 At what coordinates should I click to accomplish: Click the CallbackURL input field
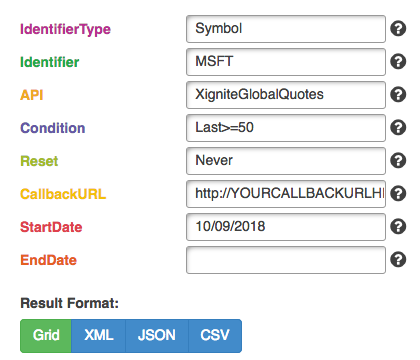pos(286,194)
